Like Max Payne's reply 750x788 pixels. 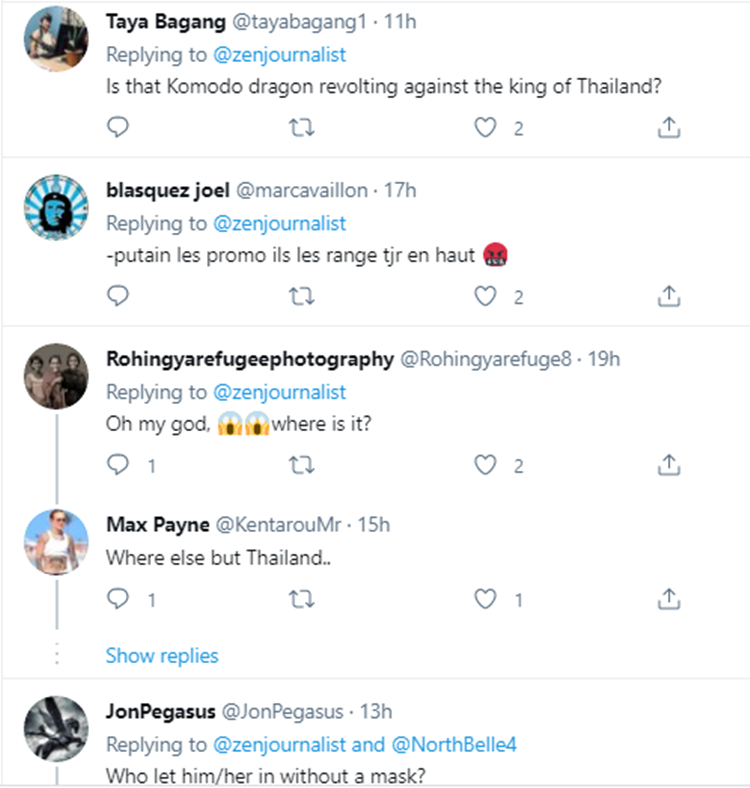[485, 599]
